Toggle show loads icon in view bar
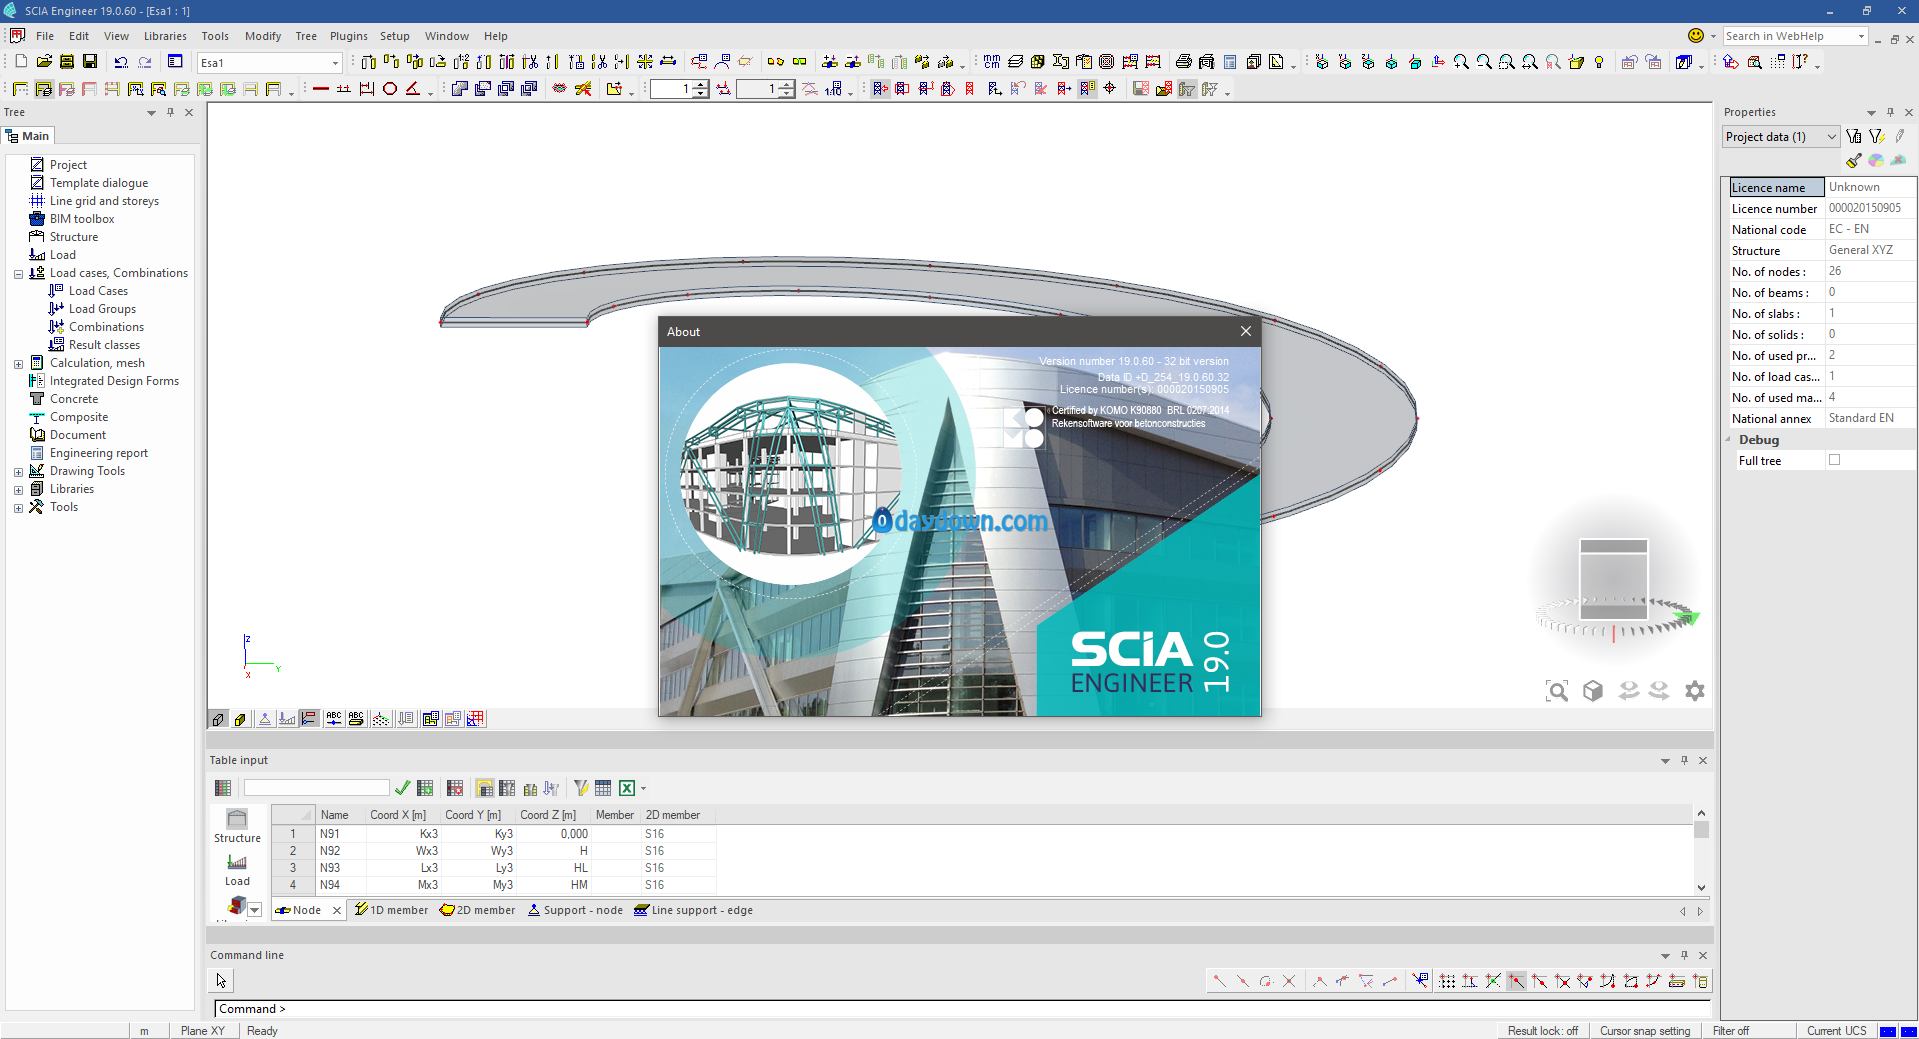 tap(287, 718)
